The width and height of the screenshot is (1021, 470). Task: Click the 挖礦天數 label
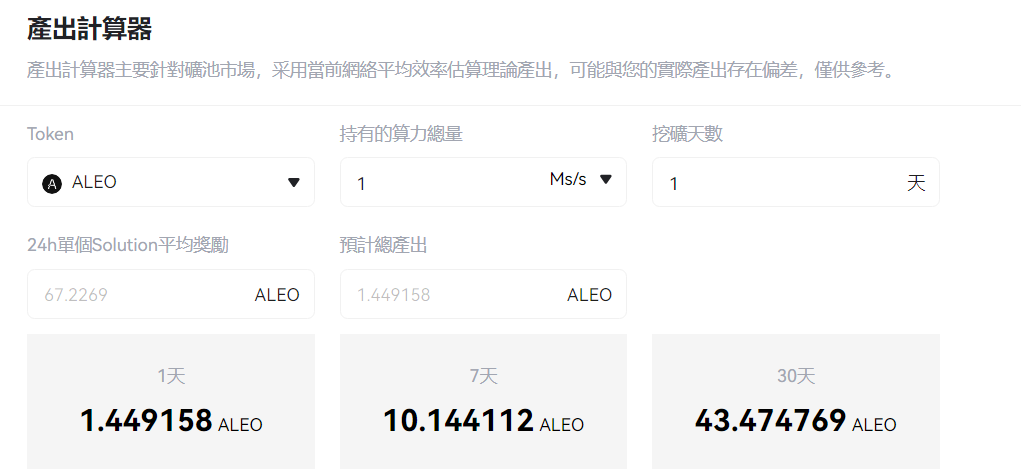687,134
